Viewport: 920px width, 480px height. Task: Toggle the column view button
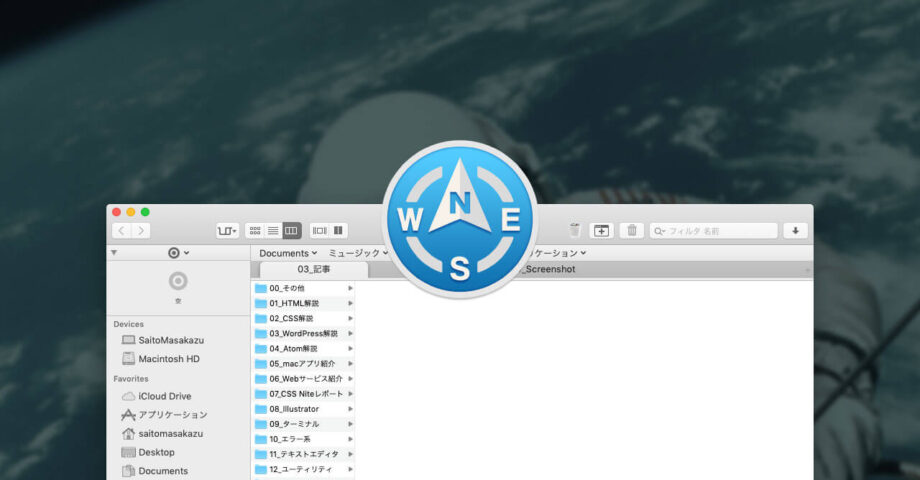pos(291,231)
